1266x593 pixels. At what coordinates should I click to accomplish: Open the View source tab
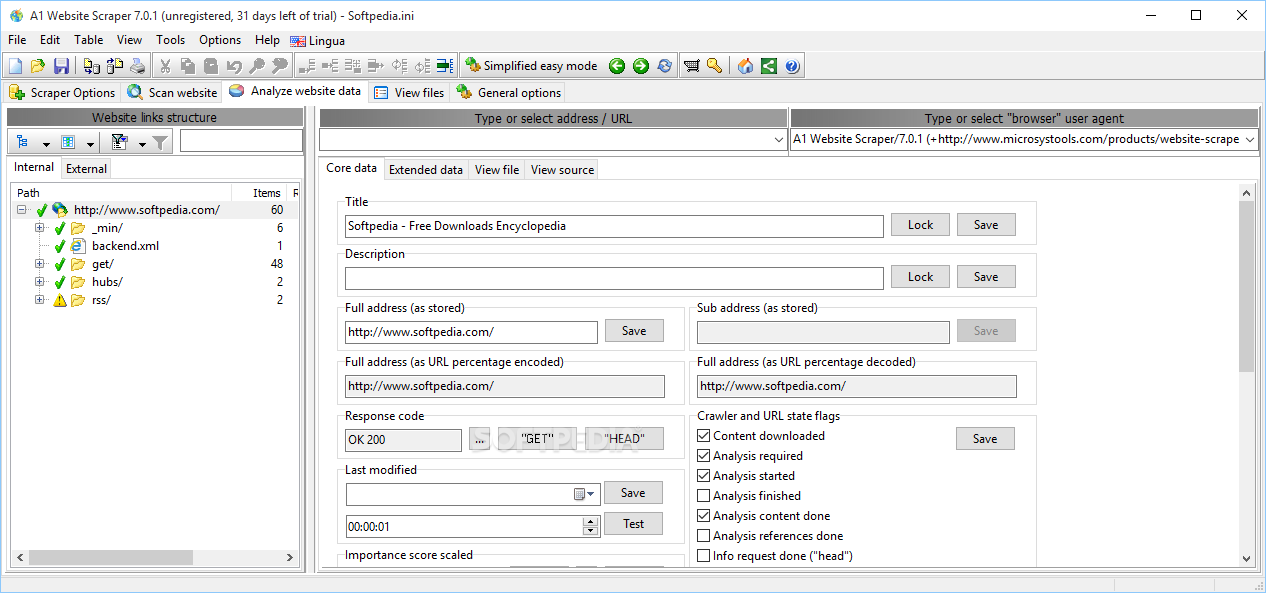click(x=562, y=169)
